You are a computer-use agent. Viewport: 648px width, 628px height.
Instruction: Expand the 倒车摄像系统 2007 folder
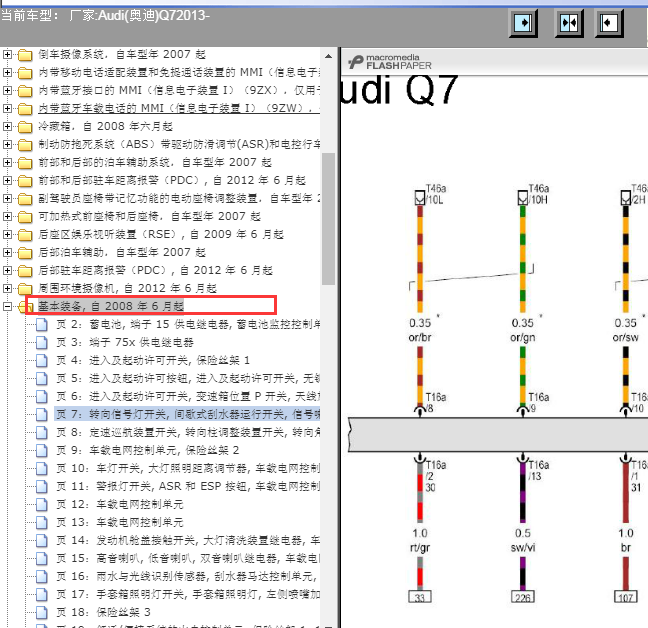(7, 54)
